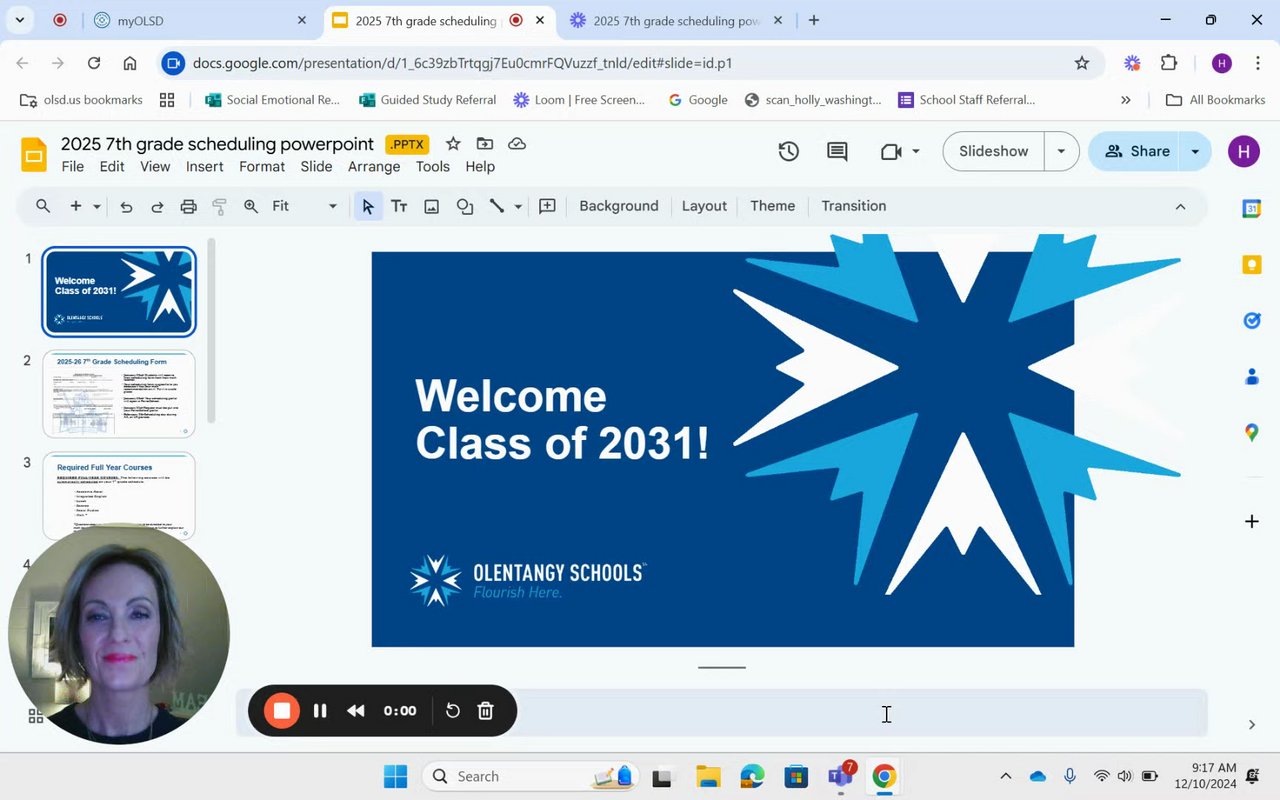This screenshot has height=800, width=1280.
Task: Open the Slide menu
Action: [316, 167]
